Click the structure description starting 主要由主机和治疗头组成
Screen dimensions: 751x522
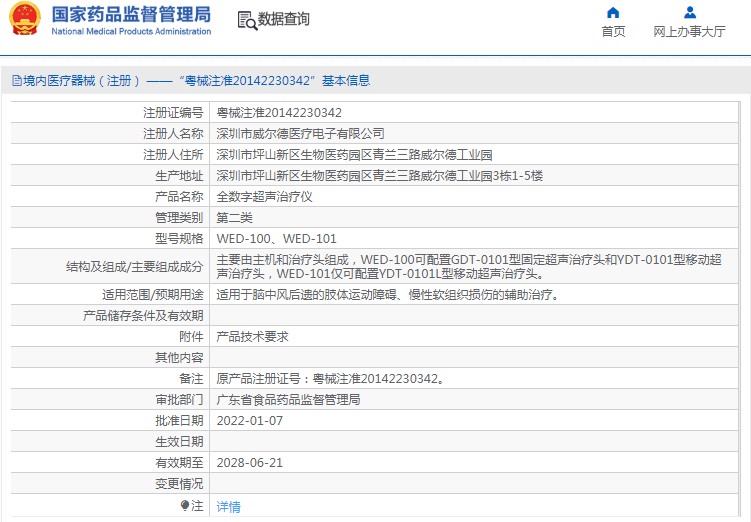point(469,267)
